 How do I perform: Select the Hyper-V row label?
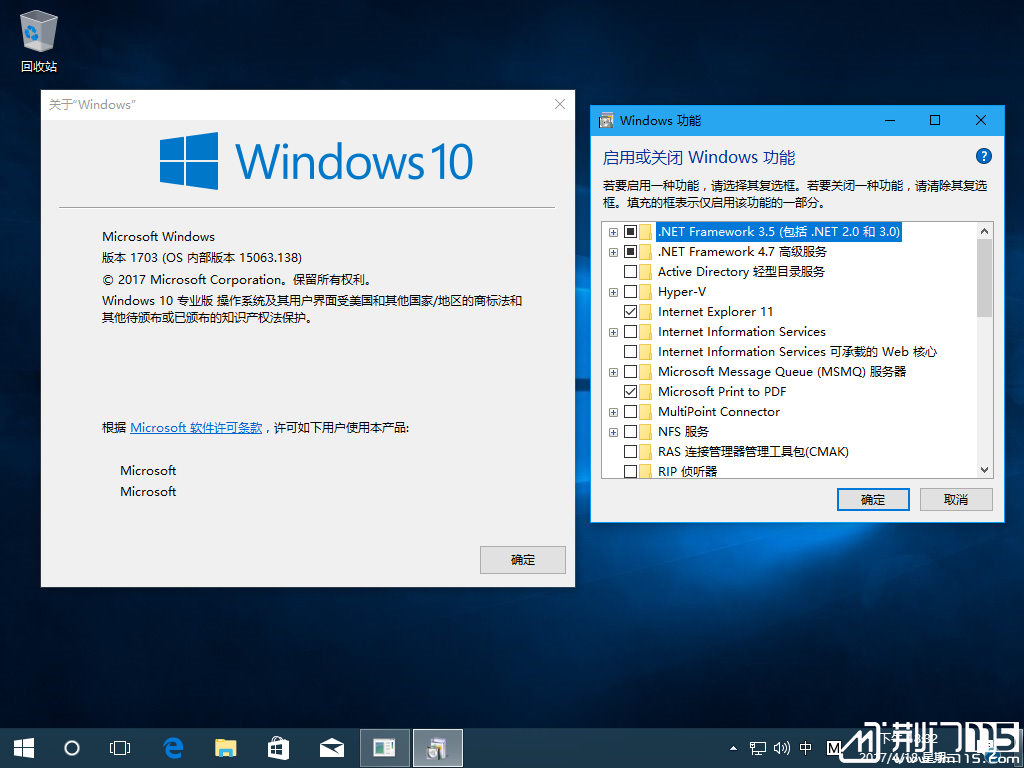click(682, 291)
